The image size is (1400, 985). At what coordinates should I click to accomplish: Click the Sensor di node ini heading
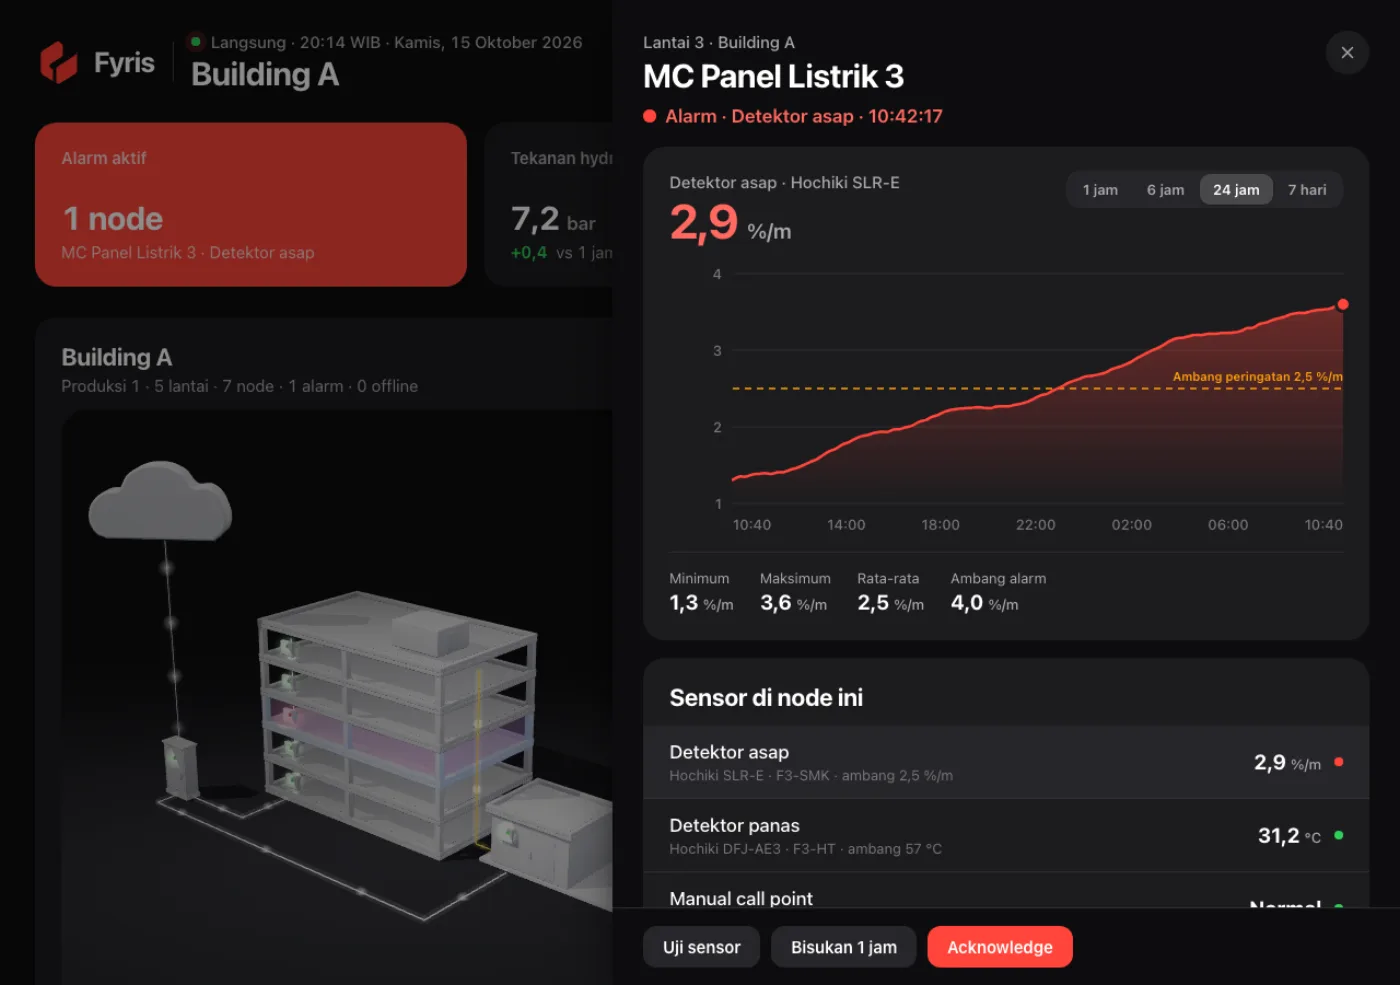(x=766, y=698)
